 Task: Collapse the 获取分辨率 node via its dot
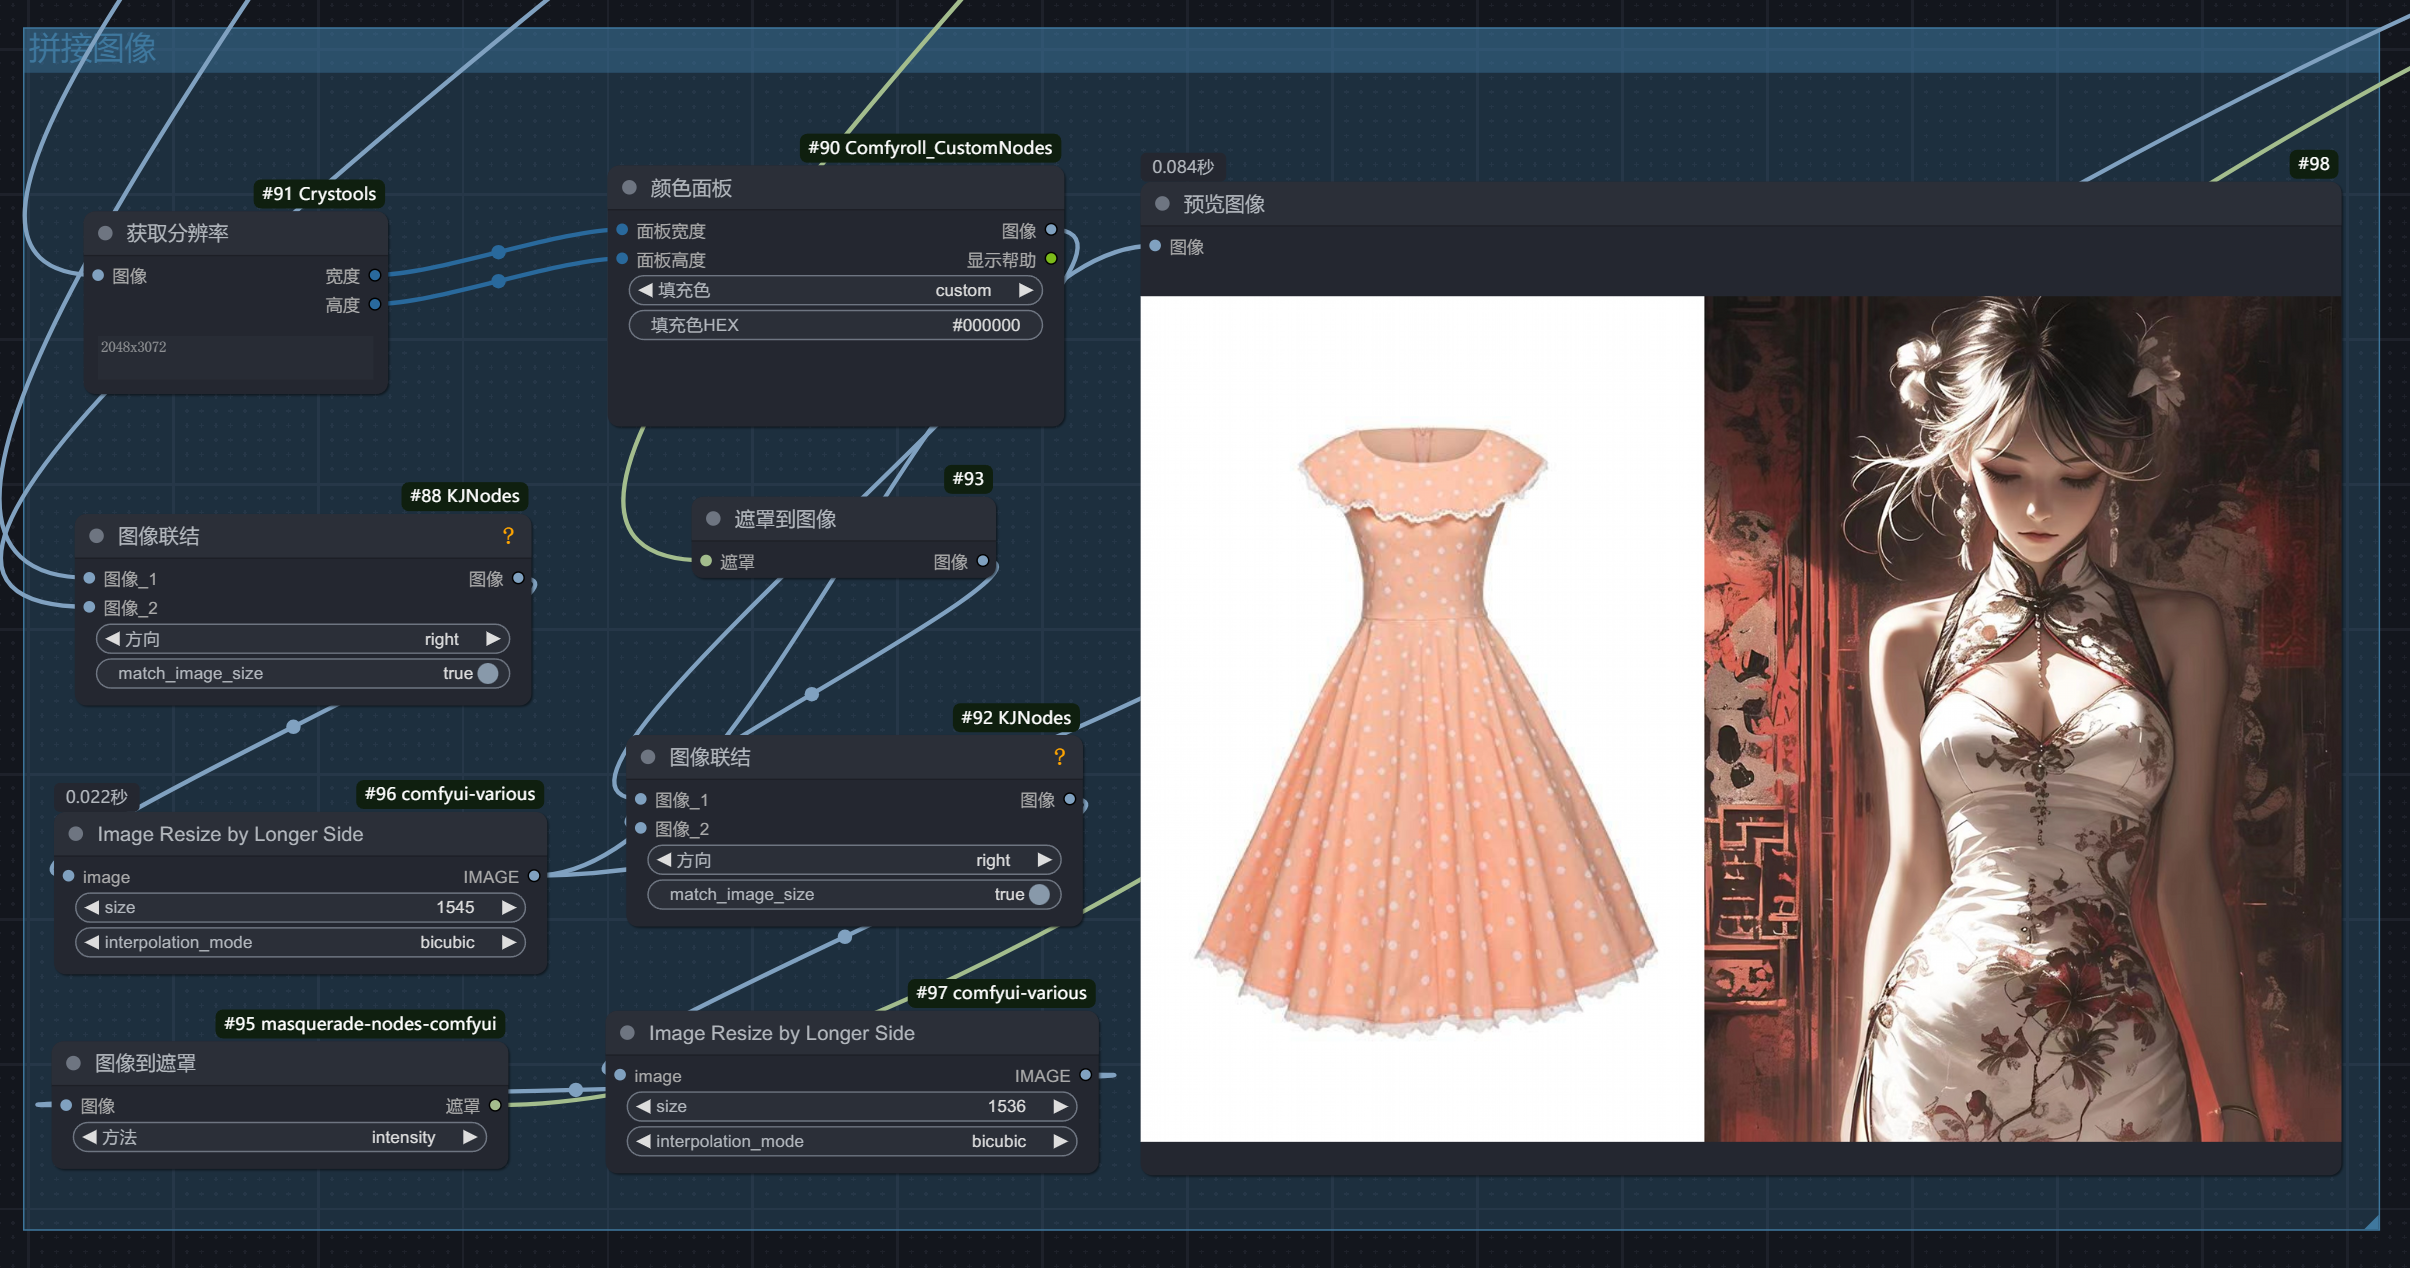(105, 233)
